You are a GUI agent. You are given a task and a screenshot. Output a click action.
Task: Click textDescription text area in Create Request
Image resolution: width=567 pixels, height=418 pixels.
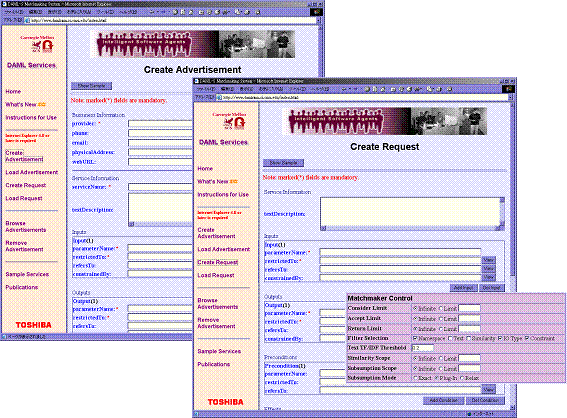(x=410, y=212)
